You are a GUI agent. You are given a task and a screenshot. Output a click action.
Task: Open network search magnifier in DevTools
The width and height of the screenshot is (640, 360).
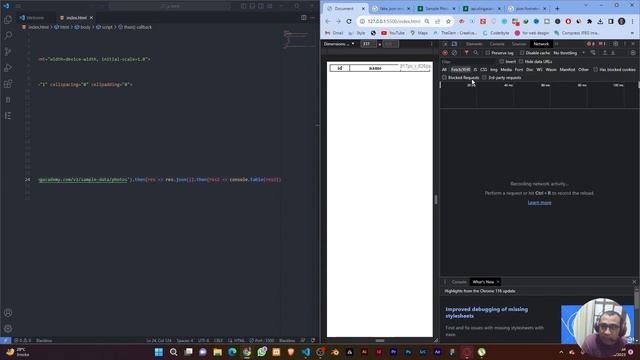(x=476, y=53)
